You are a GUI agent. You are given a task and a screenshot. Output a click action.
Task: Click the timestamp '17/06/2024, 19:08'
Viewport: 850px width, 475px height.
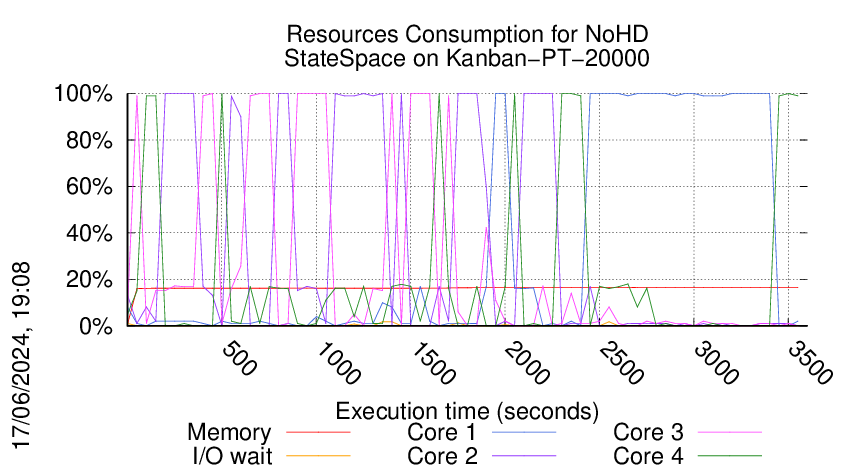tap(21, 356)
